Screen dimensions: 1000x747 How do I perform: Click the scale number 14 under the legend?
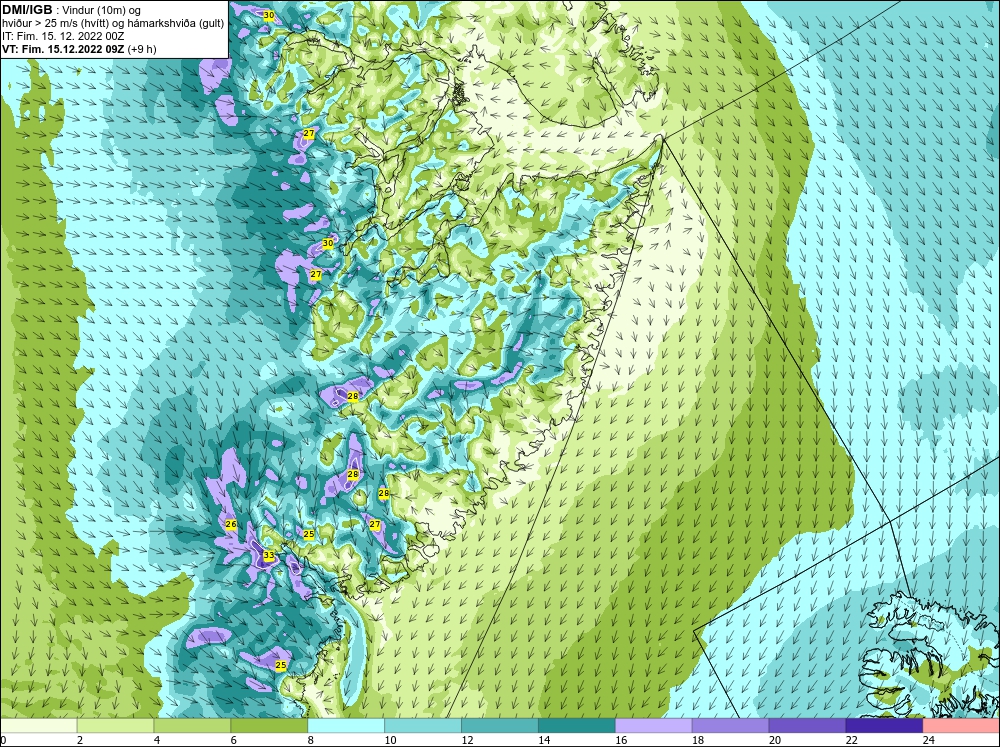point(544,740)
